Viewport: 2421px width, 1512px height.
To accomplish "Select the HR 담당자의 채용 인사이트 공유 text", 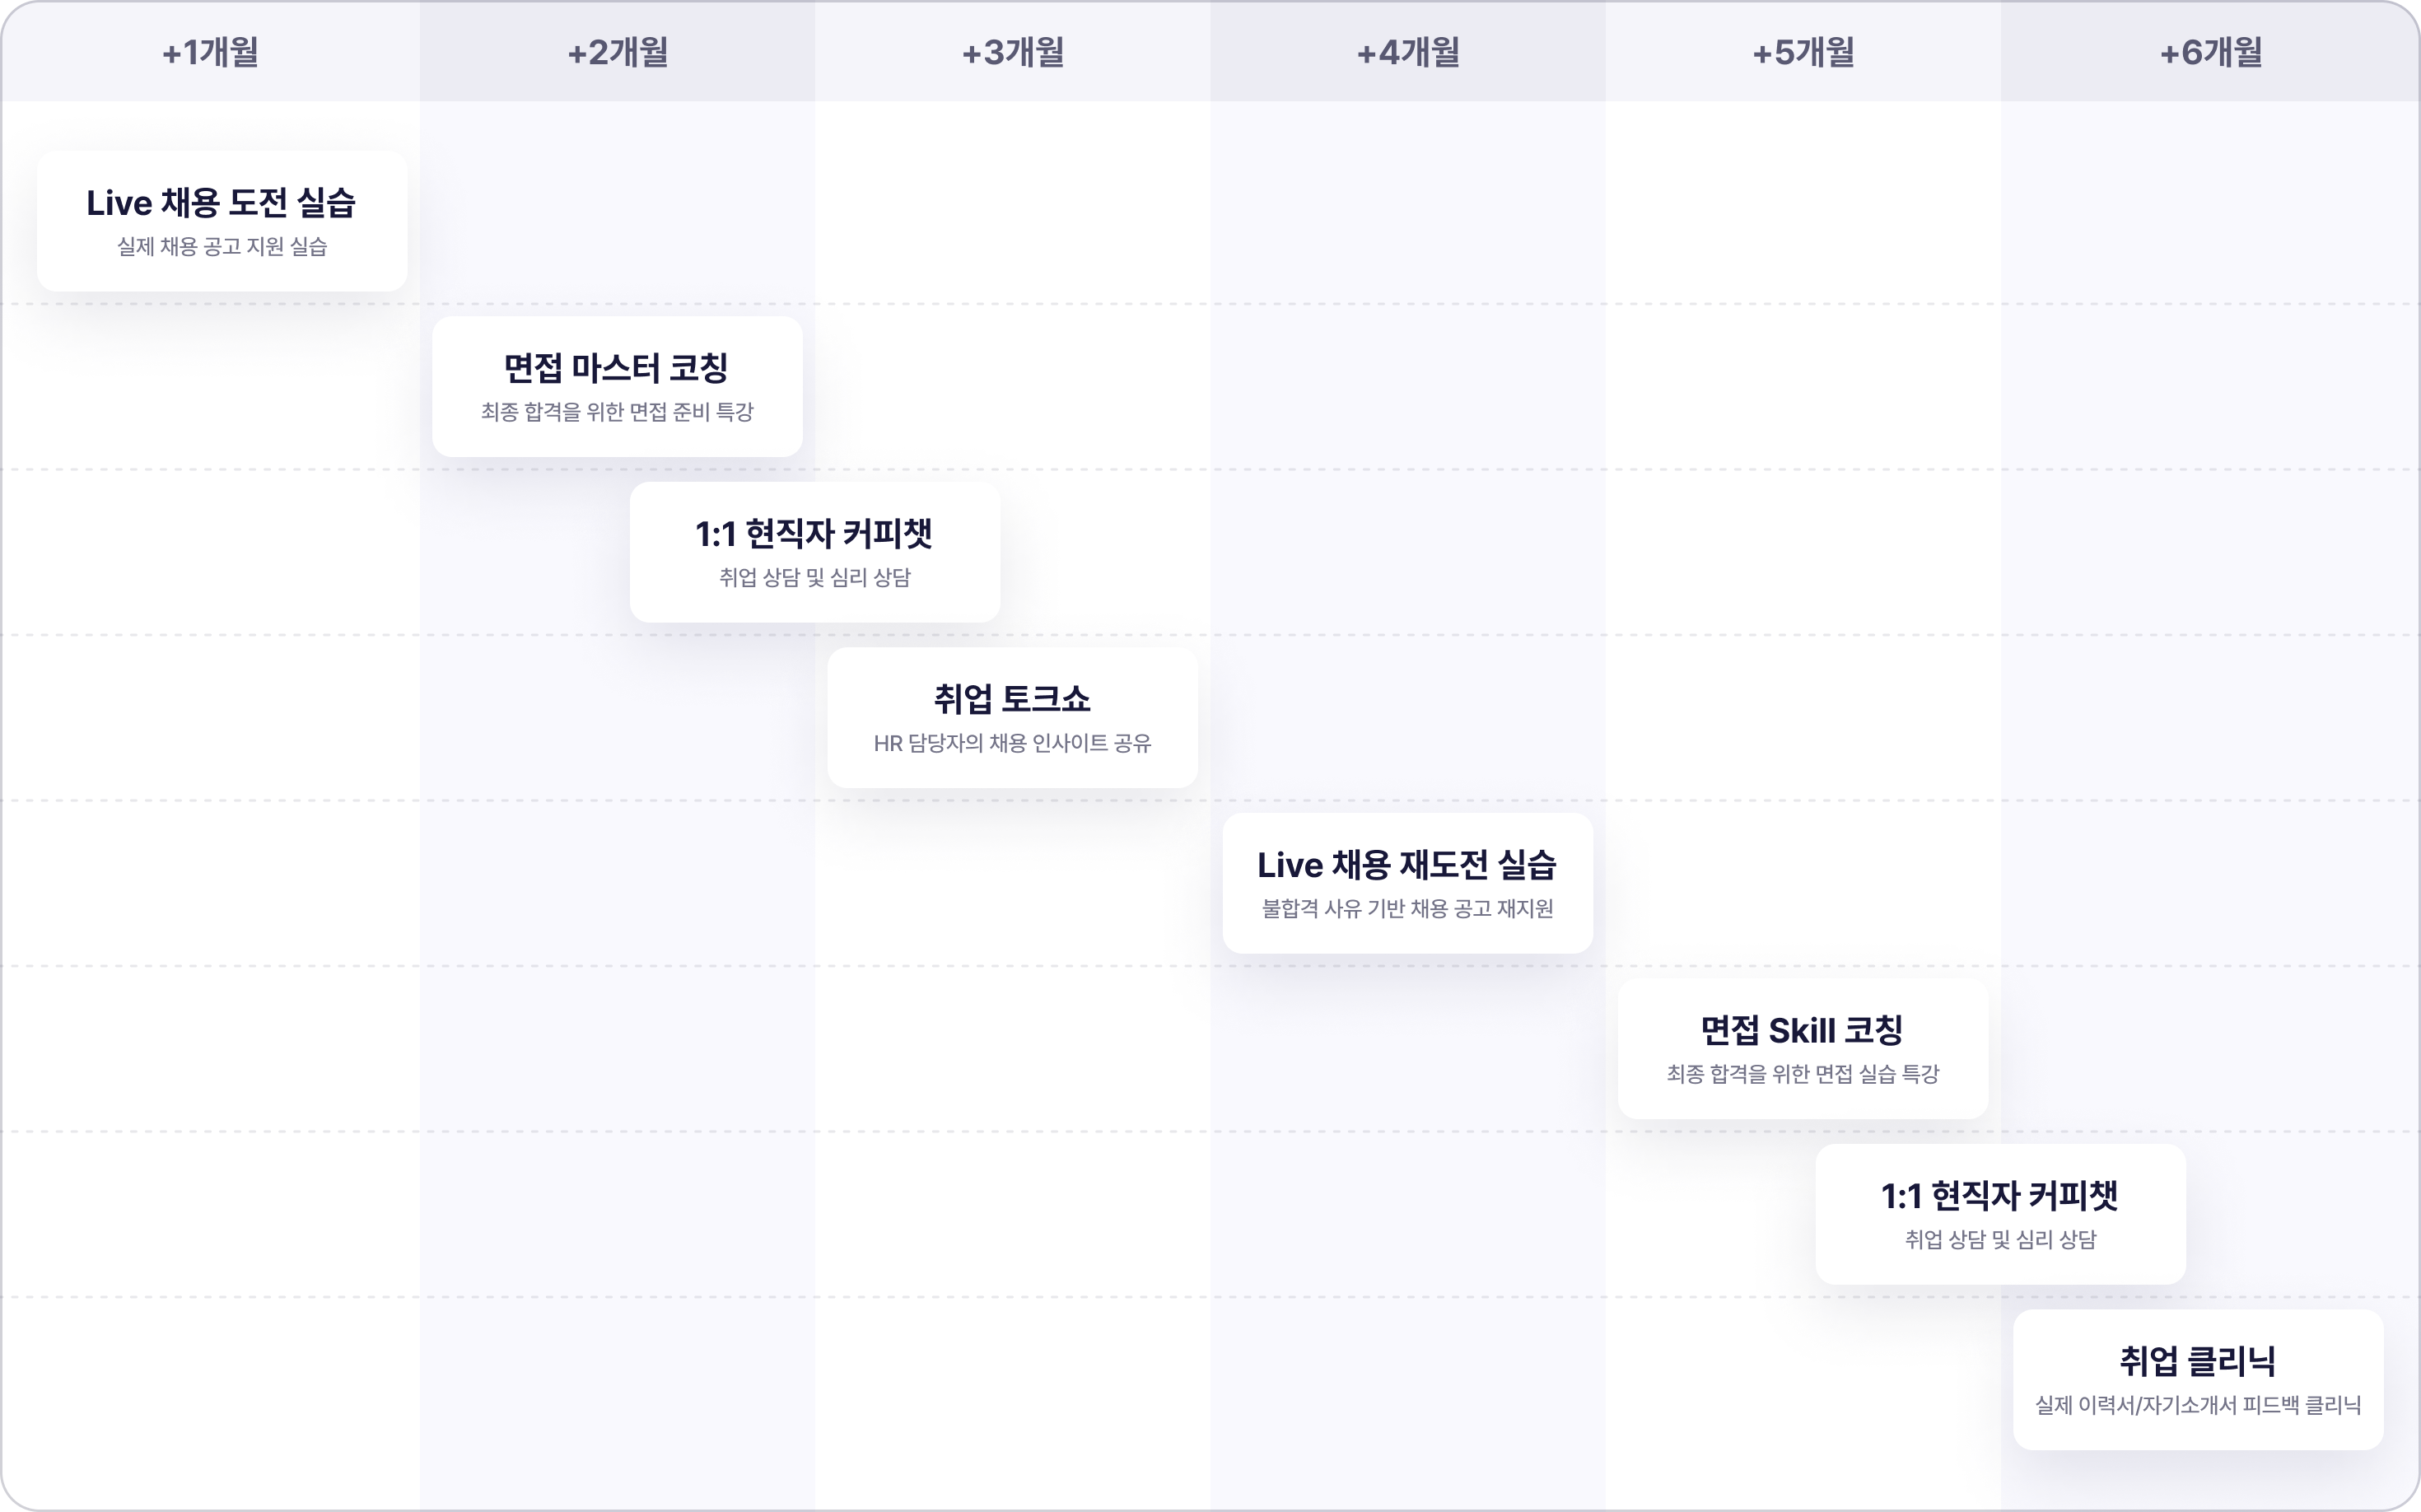I will (1012, 743).
